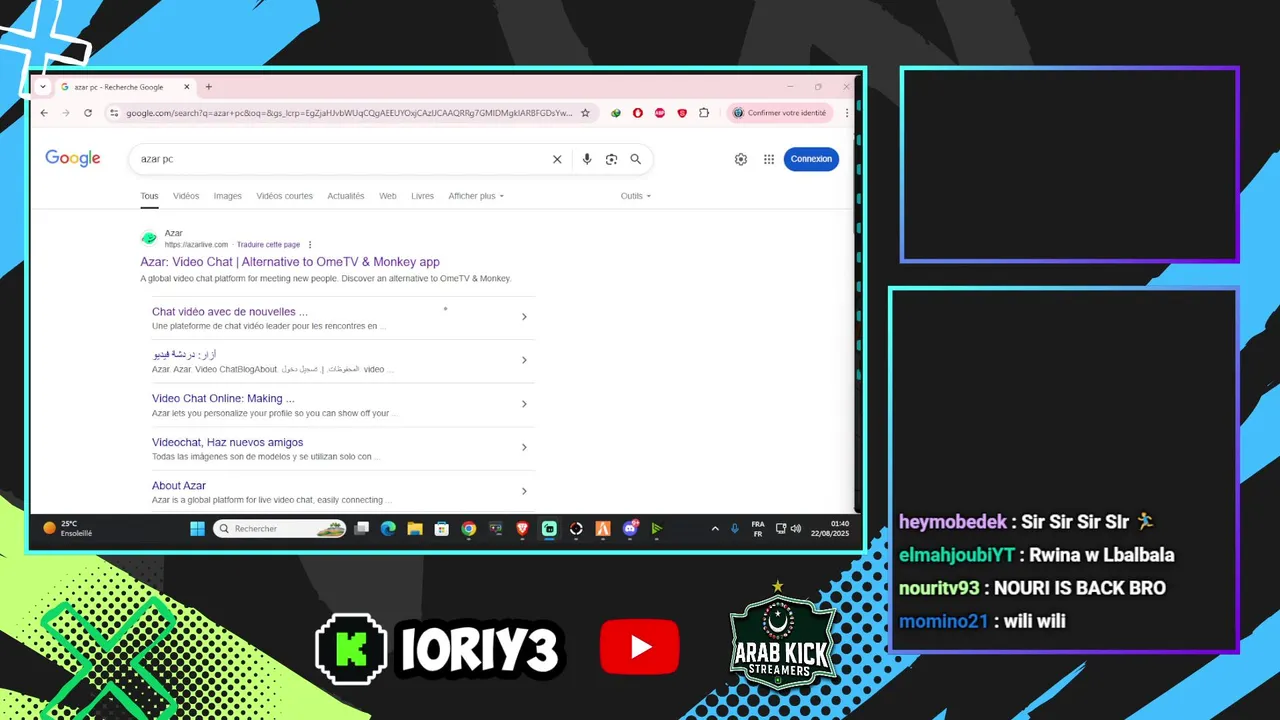Open the Google apps grid
Image resolution: width=1280 pixels, height=720 pixels.
[x=769, y=159]
